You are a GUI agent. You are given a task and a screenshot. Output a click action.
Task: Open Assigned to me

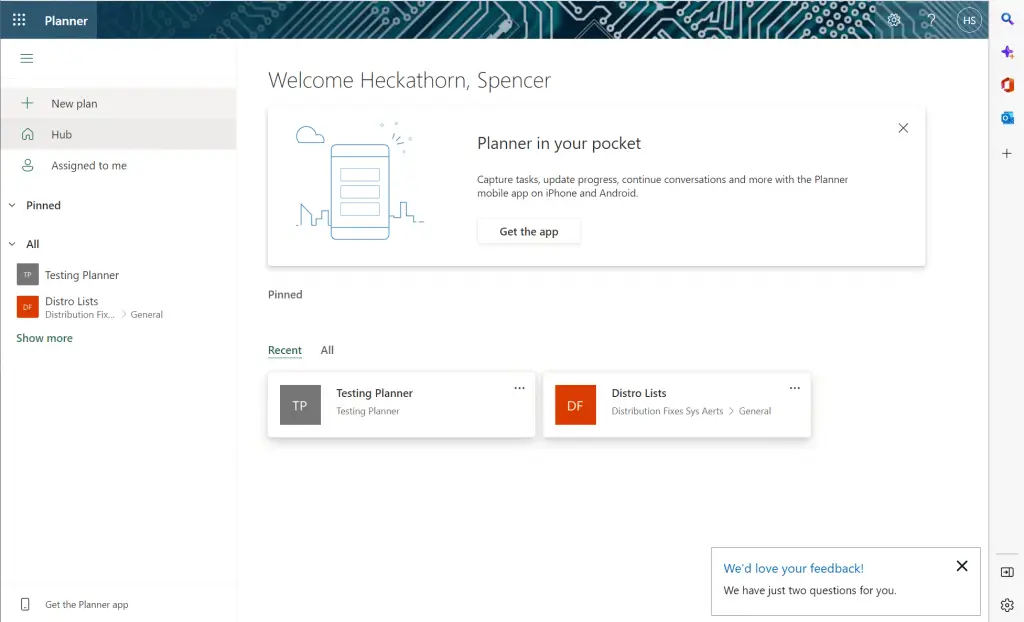pyautogui.click(x=118, y=165)
